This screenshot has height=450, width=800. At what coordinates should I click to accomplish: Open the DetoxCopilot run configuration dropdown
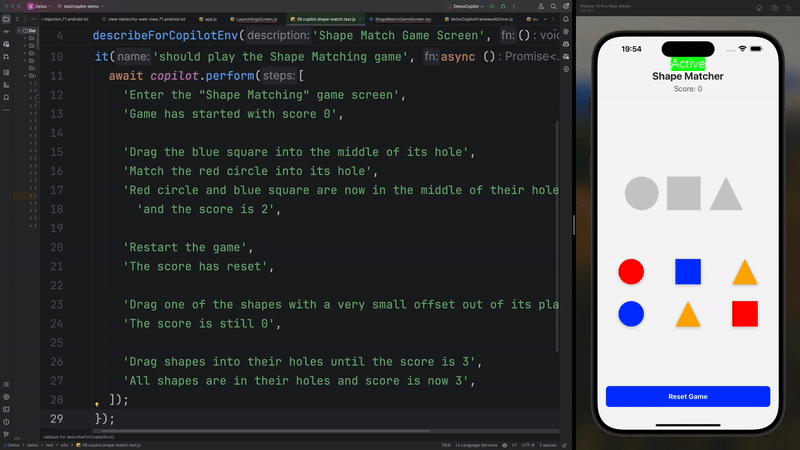tap(465, 6)
